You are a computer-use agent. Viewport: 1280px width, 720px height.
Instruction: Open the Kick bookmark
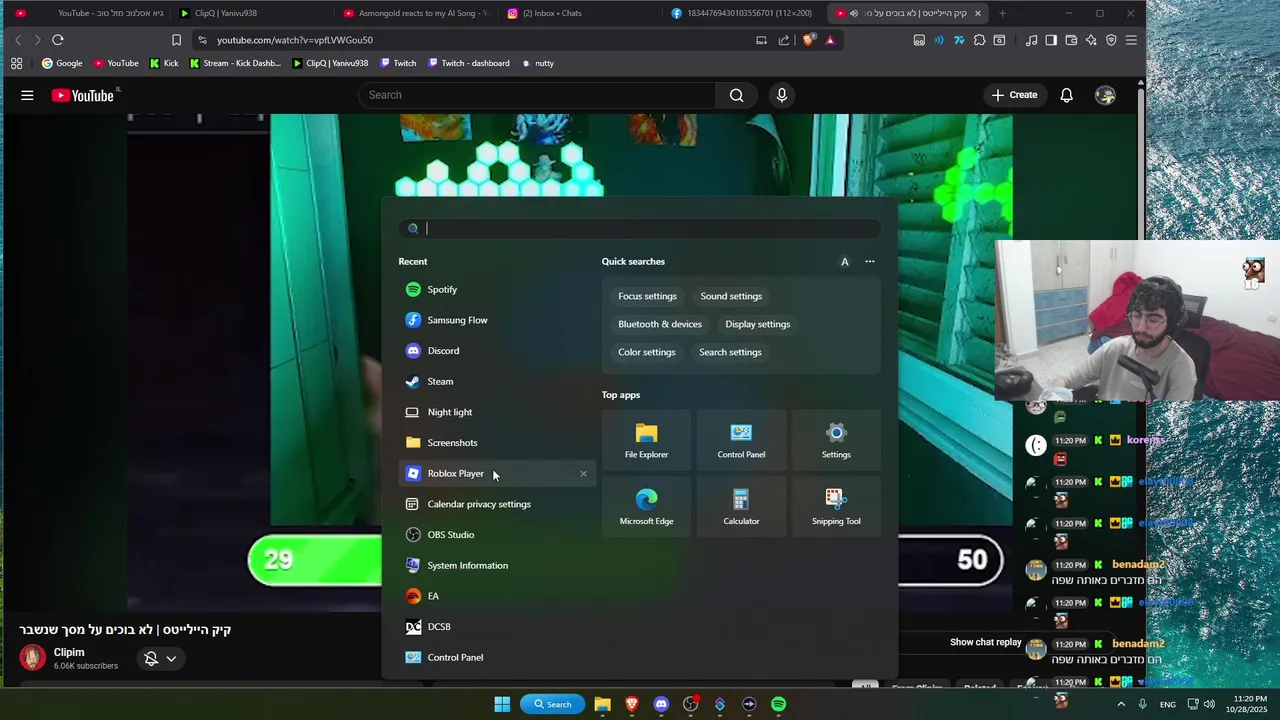(164, 63)
